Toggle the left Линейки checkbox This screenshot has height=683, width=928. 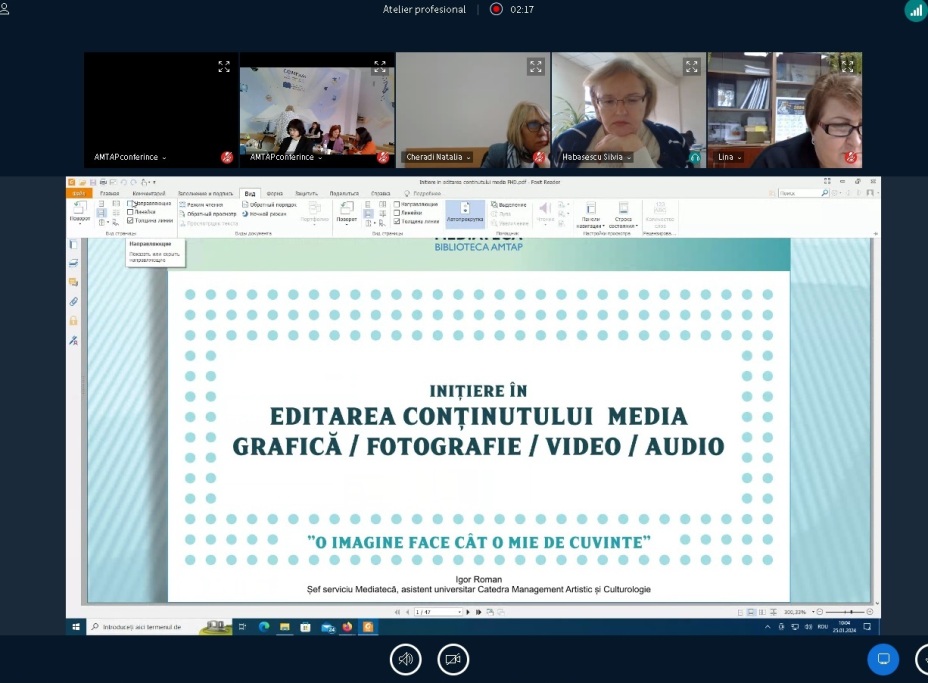tap(130, 212)
